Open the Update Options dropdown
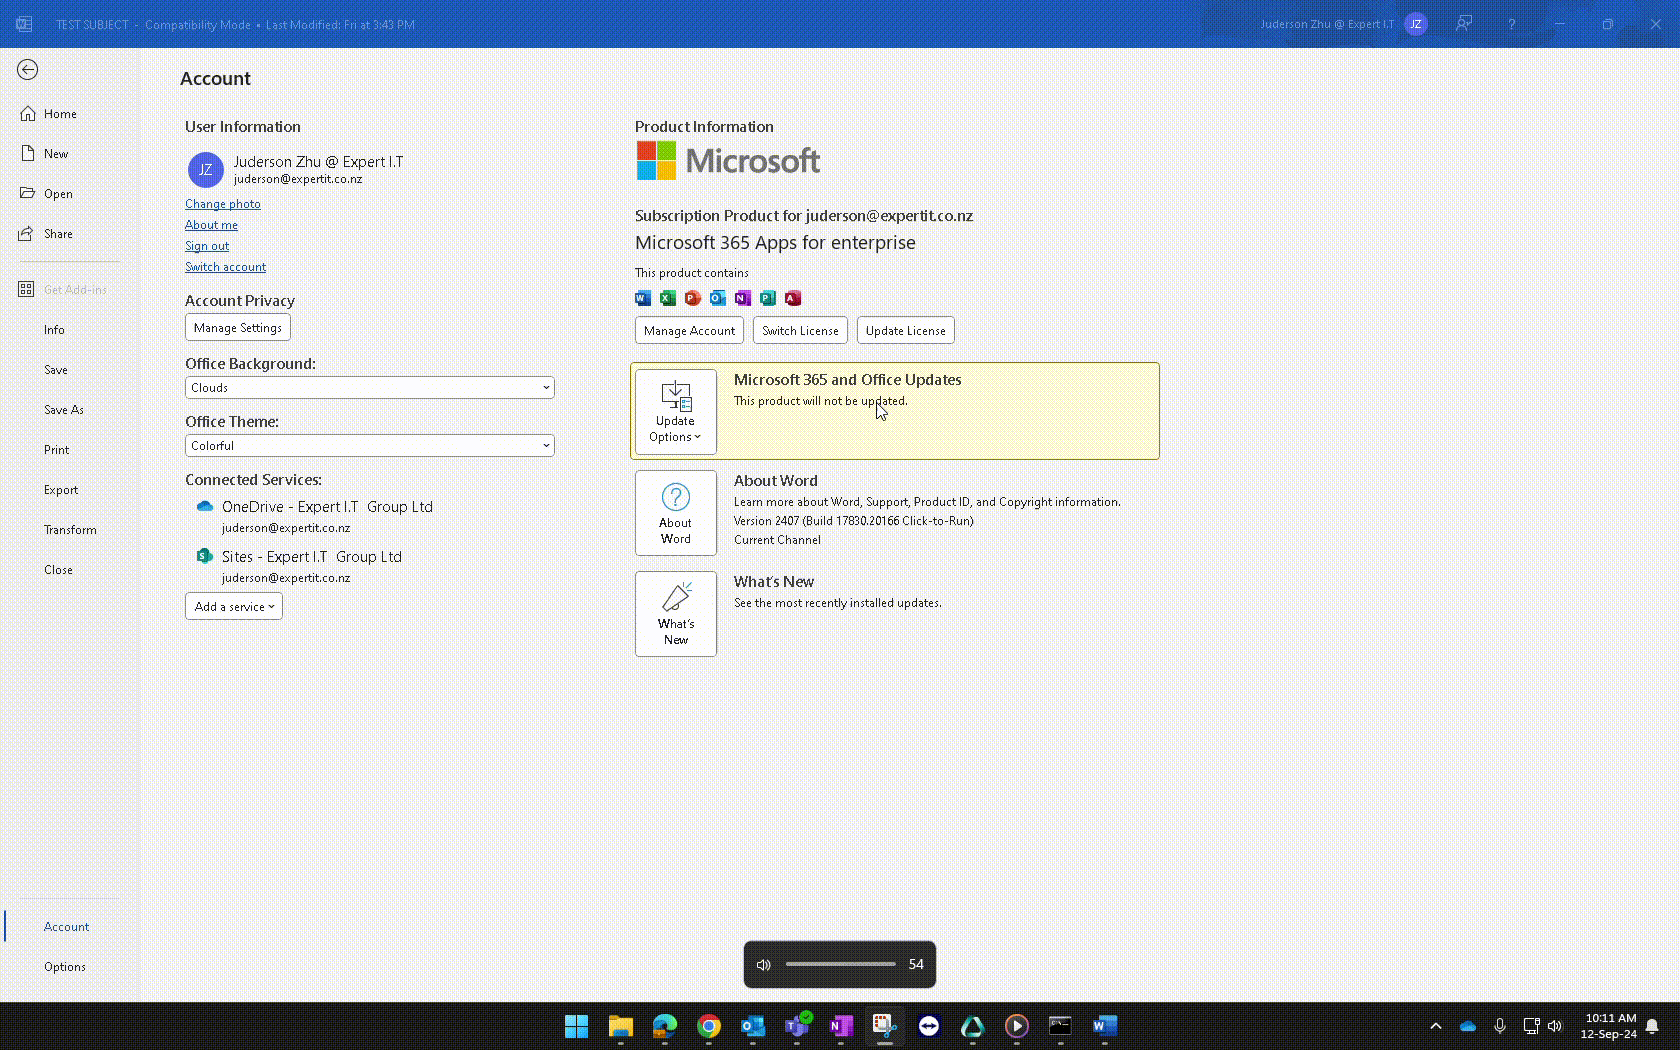 (x=676, y=411)
